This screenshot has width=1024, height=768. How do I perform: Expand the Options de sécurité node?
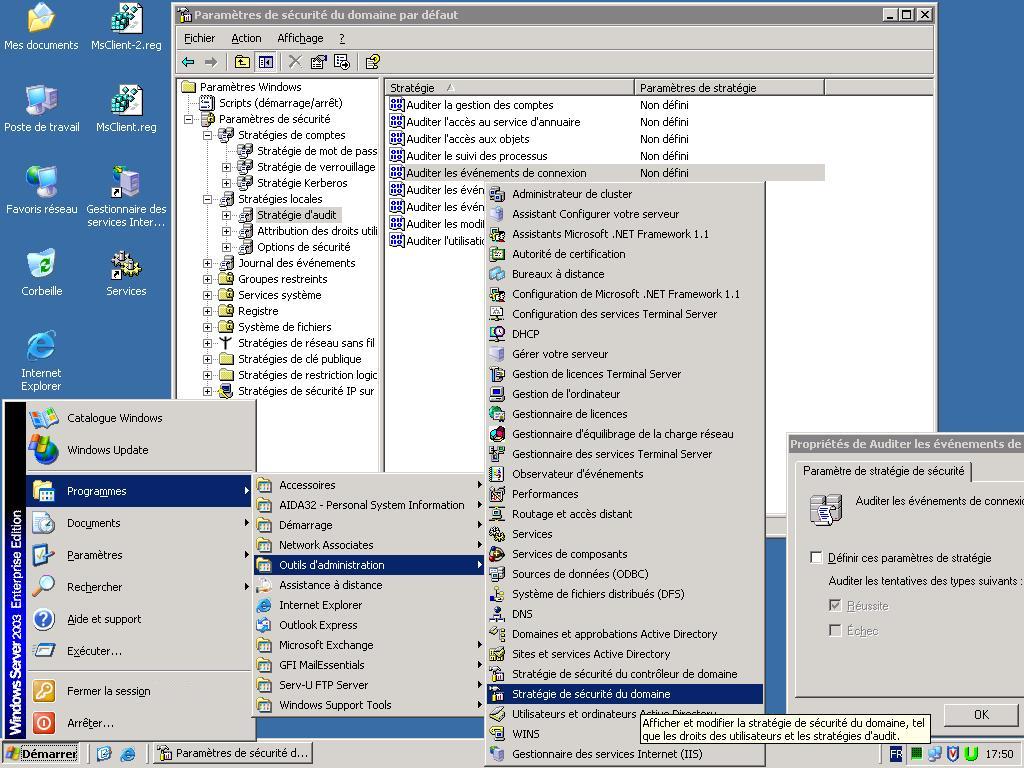(x=227, y=248)
